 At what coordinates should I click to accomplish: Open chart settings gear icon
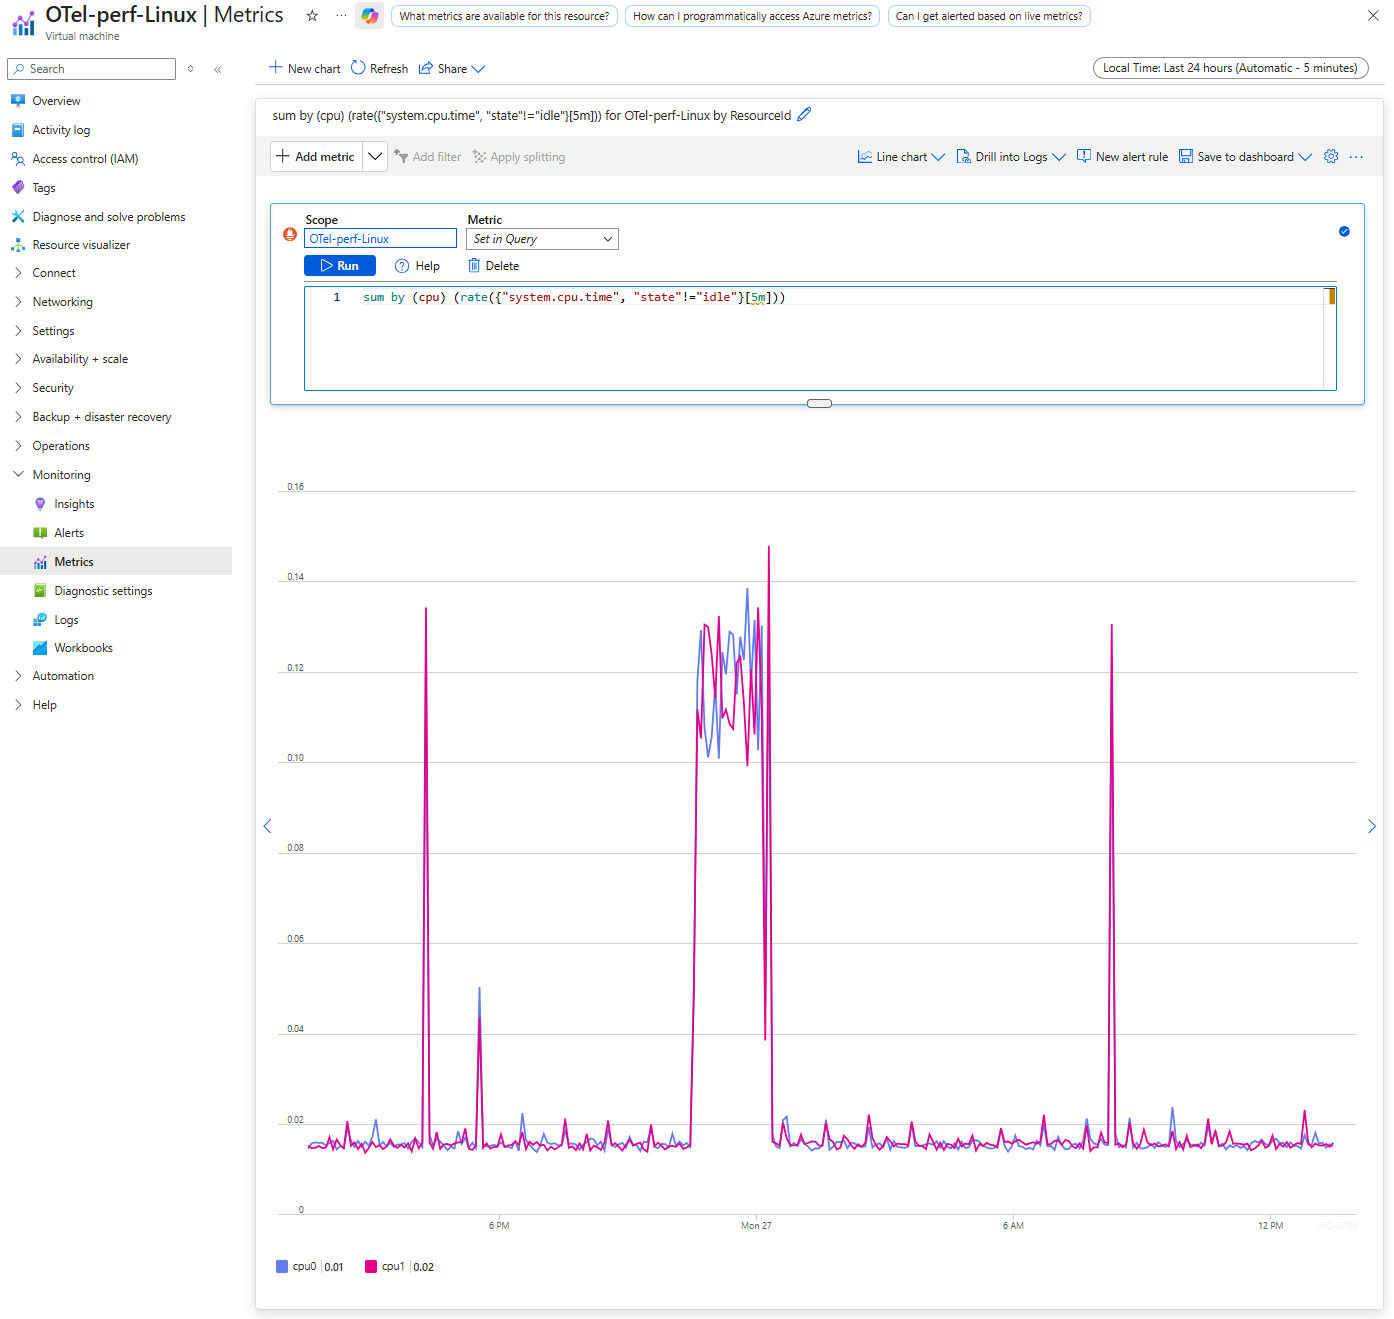pyautogui.click(x=1331, y=157)
